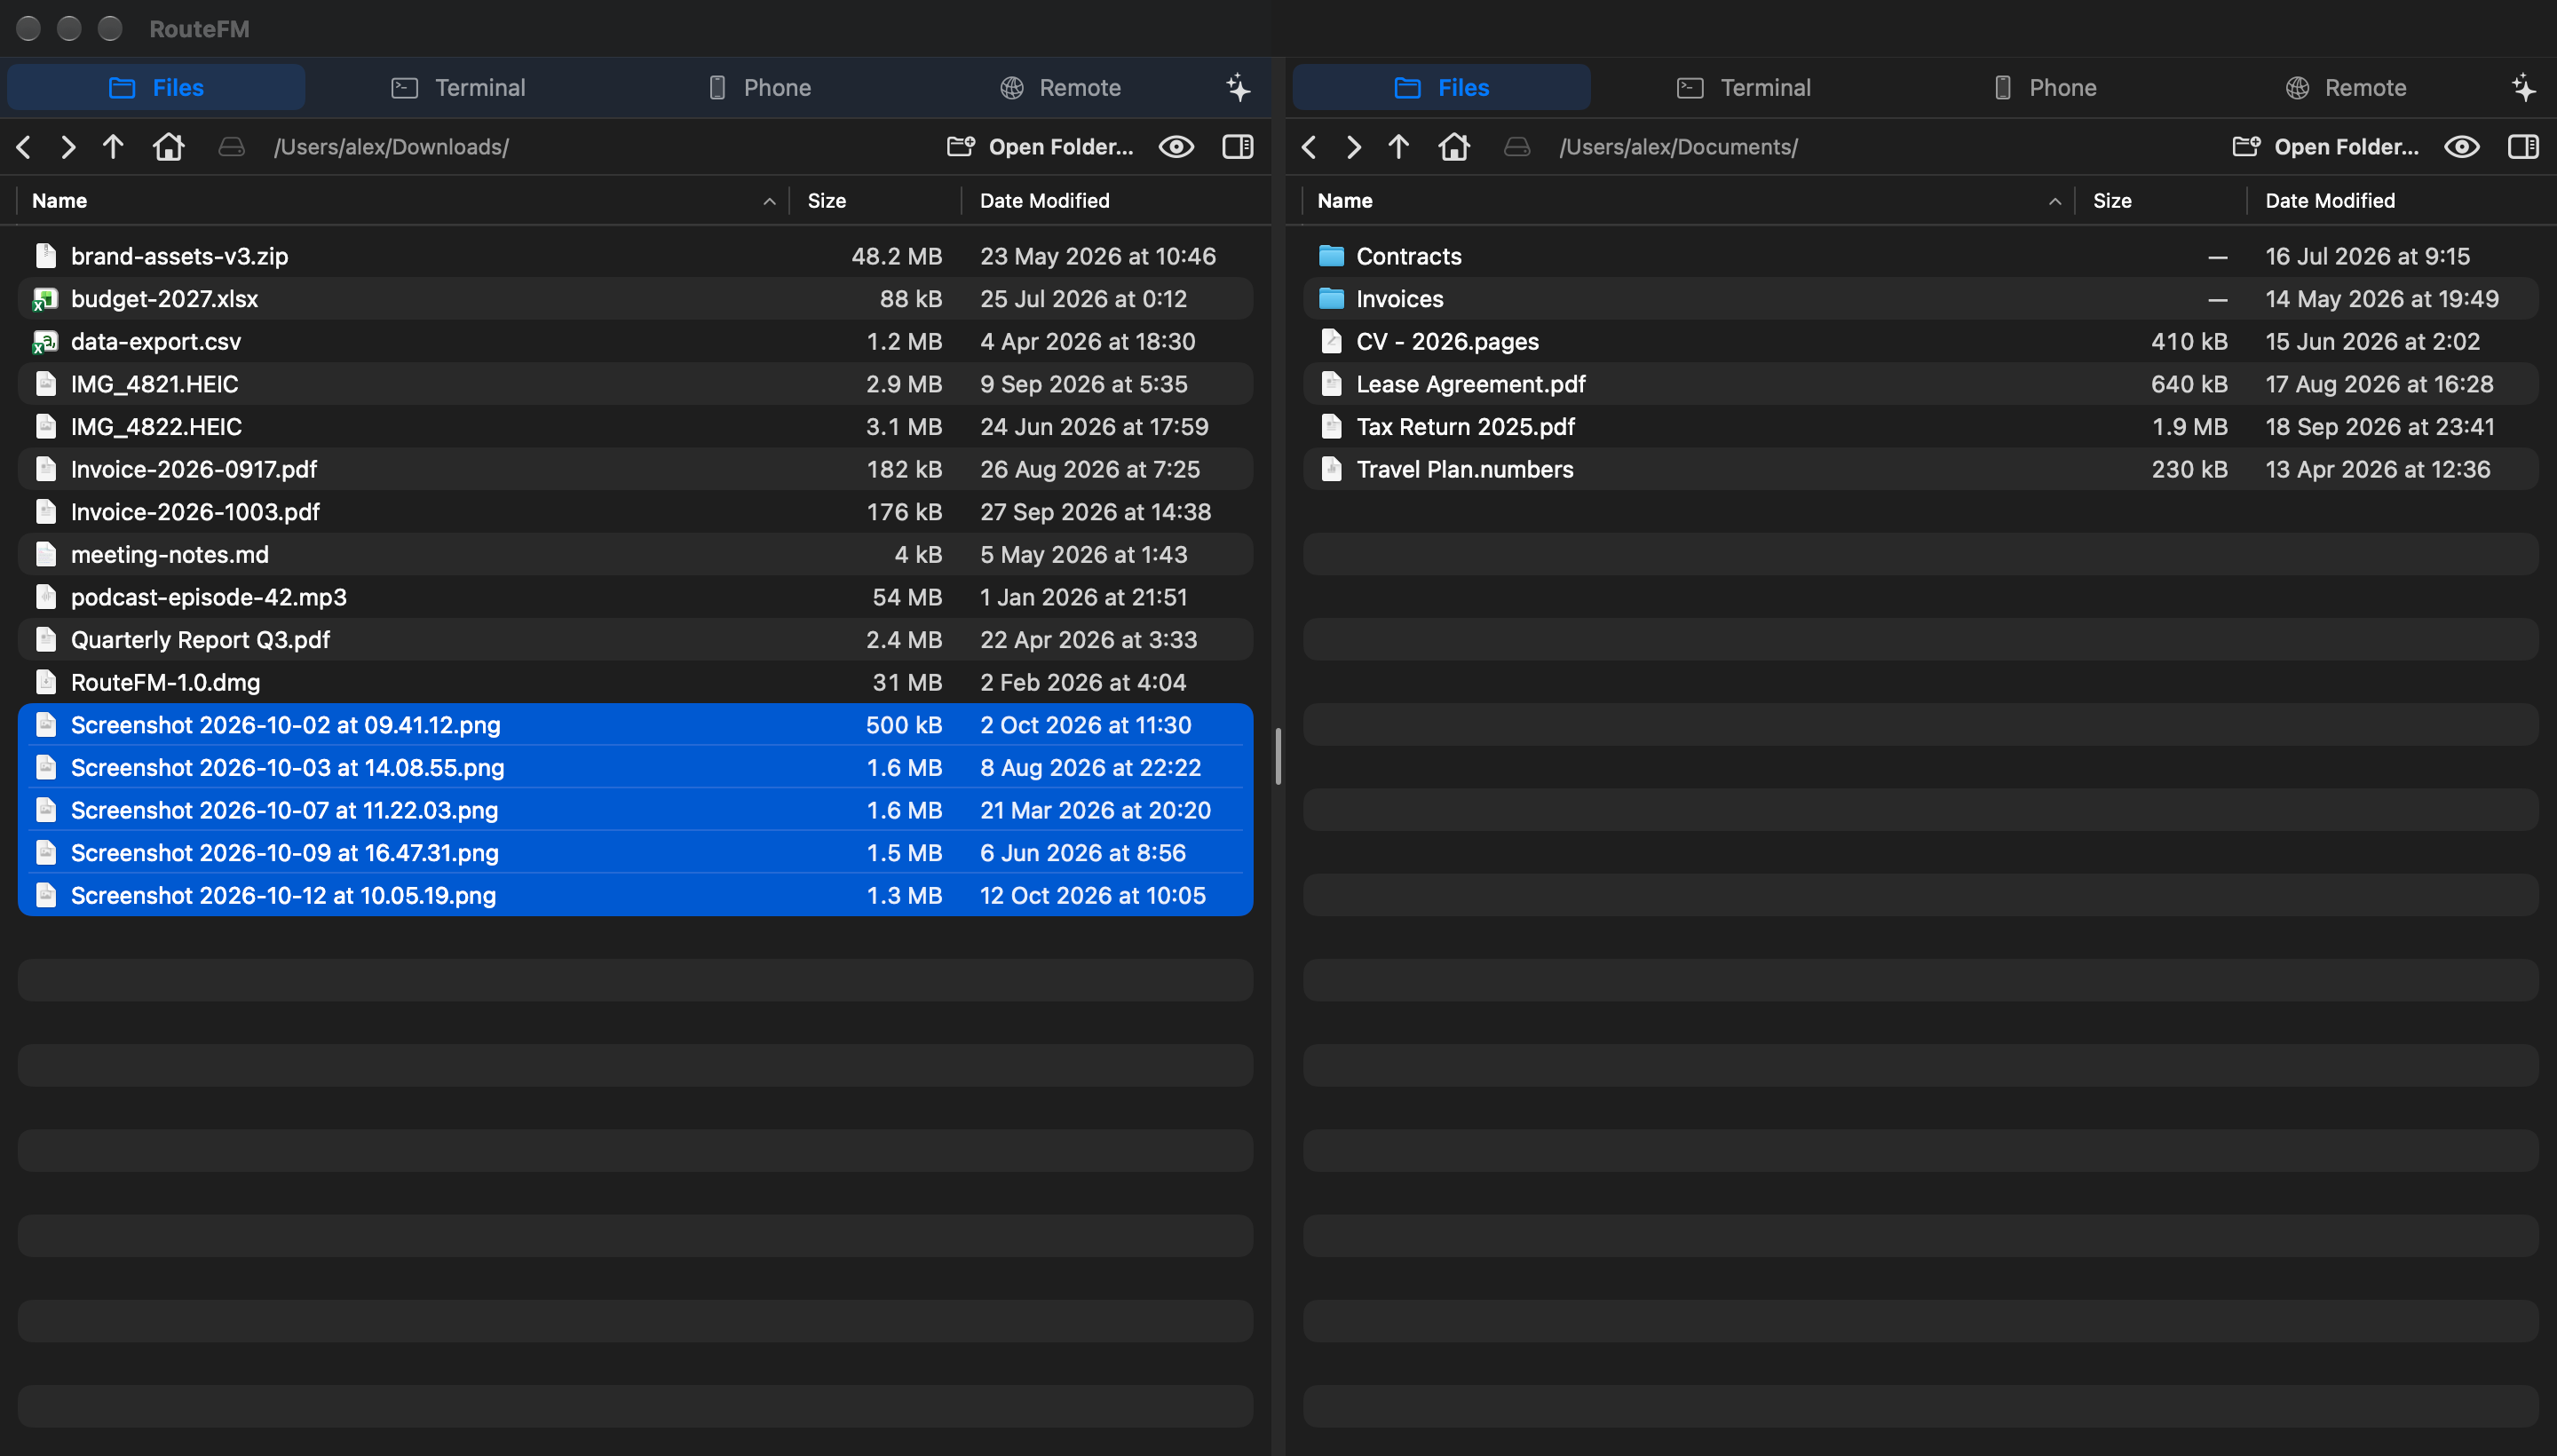
Task: Click home icon in the Documents pane
Action: tap(1454, 147)
